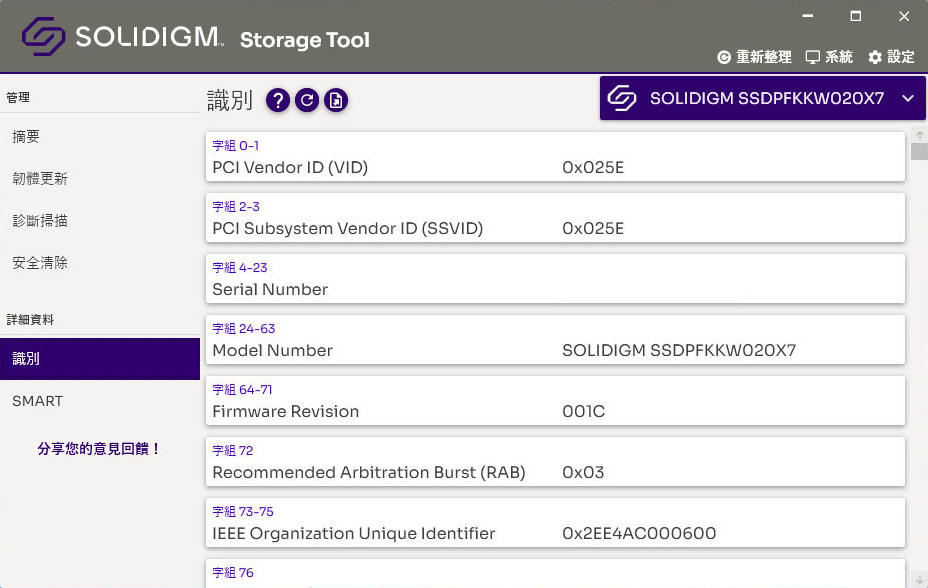Click the circular refresh icon beside 識別
This screenshot has height=588, width=928.
[x=307, y=101]
